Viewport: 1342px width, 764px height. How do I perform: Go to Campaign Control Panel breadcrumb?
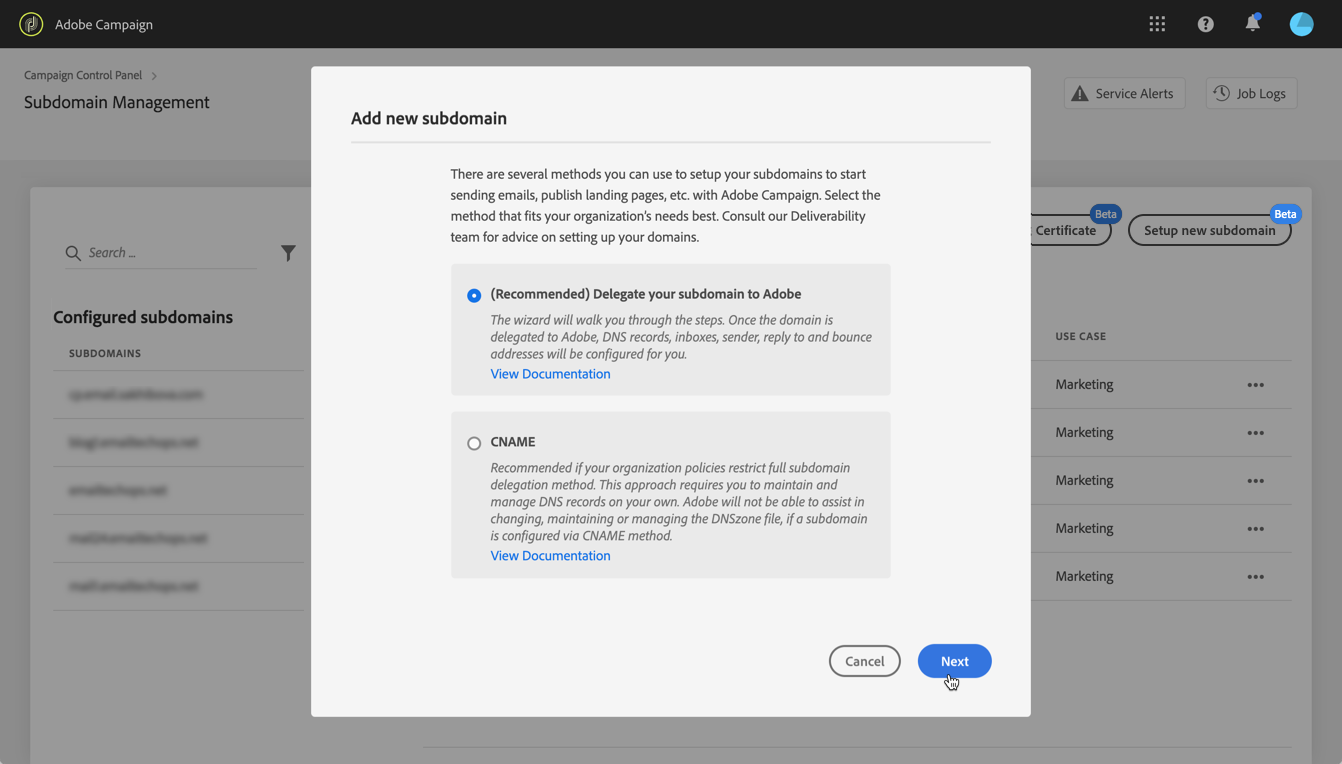(x=83, y=75)
